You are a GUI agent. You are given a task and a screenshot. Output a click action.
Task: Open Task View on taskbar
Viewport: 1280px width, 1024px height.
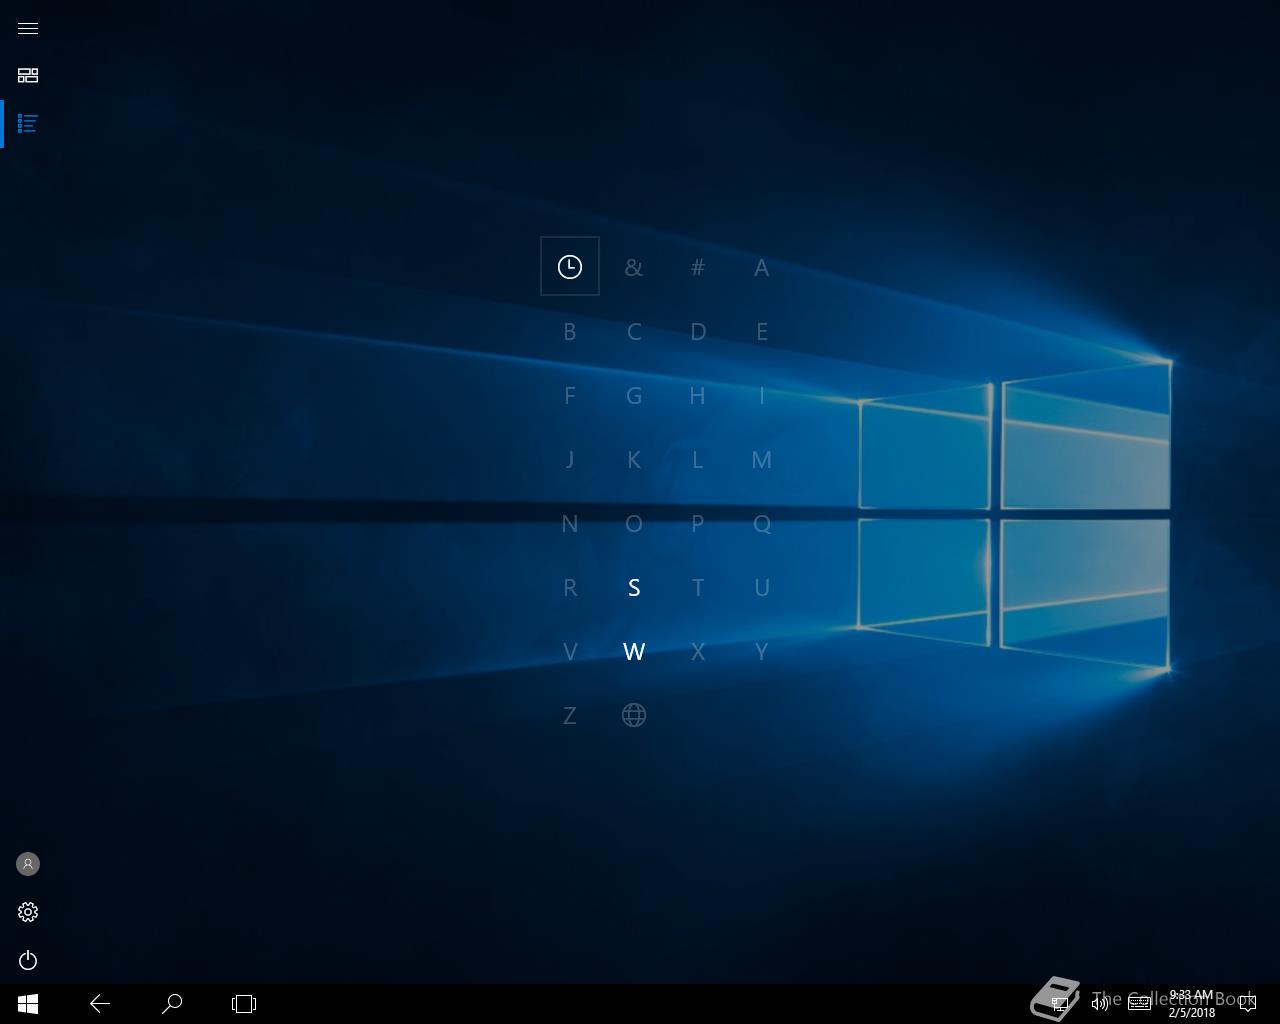tap(244, 1004)
